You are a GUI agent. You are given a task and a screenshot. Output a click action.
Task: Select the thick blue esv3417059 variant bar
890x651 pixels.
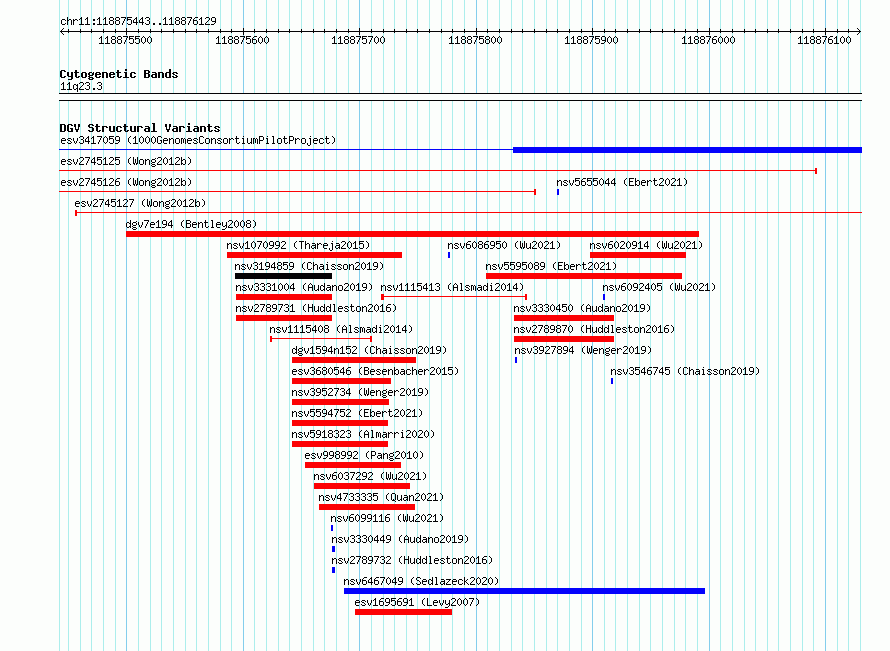click(x=687, y=150)
